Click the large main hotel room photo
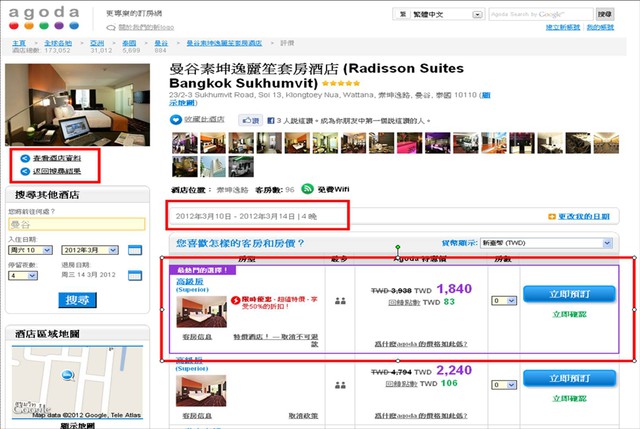 pyautogui.click(x=78, y=105)
